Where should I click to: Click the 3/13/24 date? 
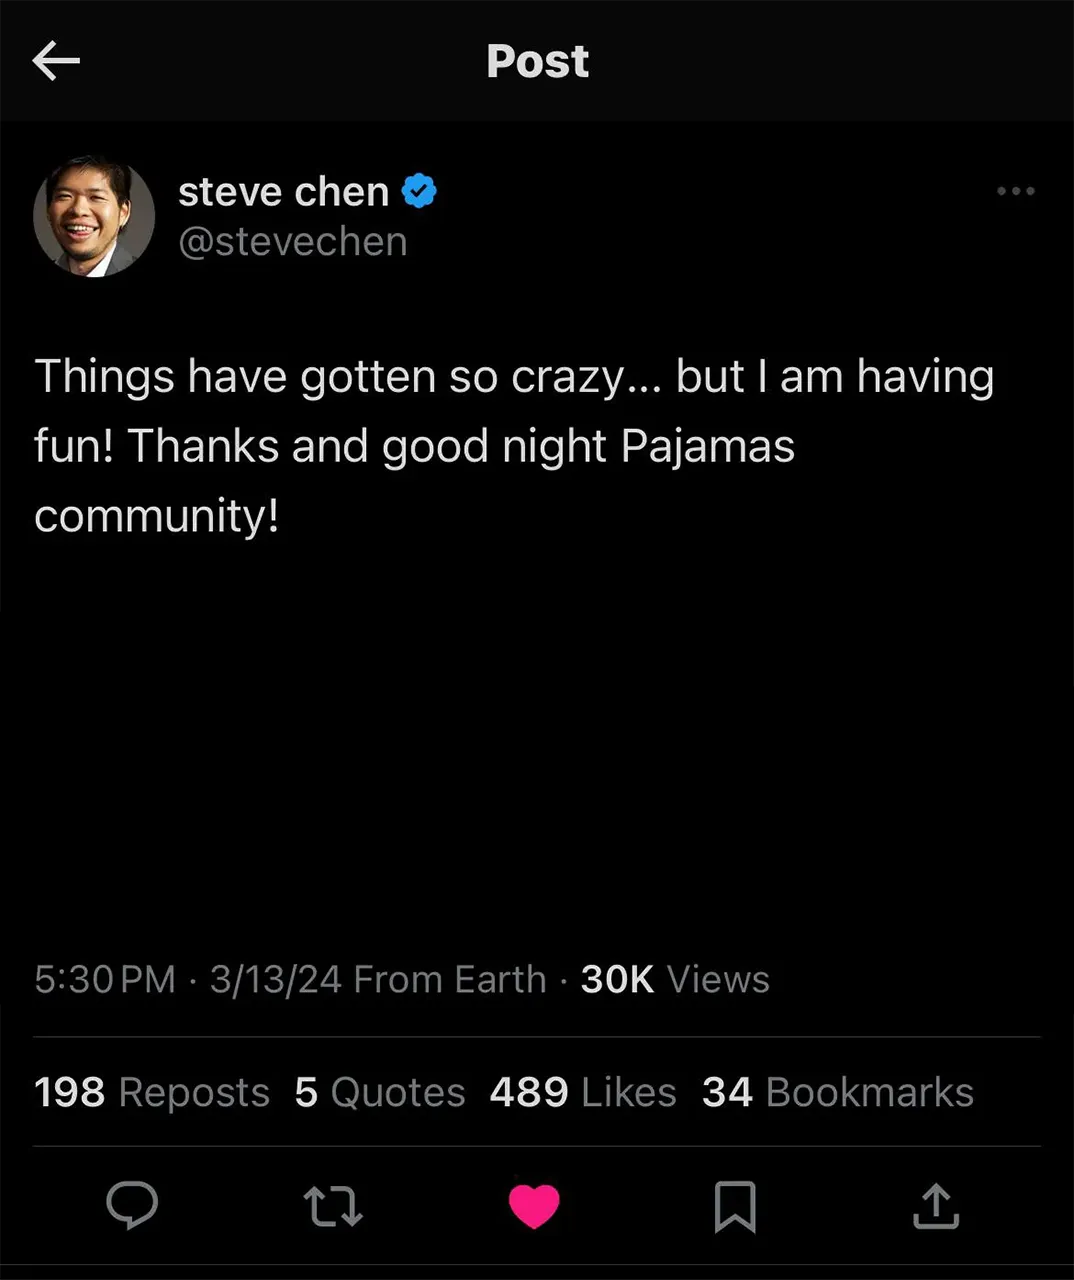pos(275,979)
